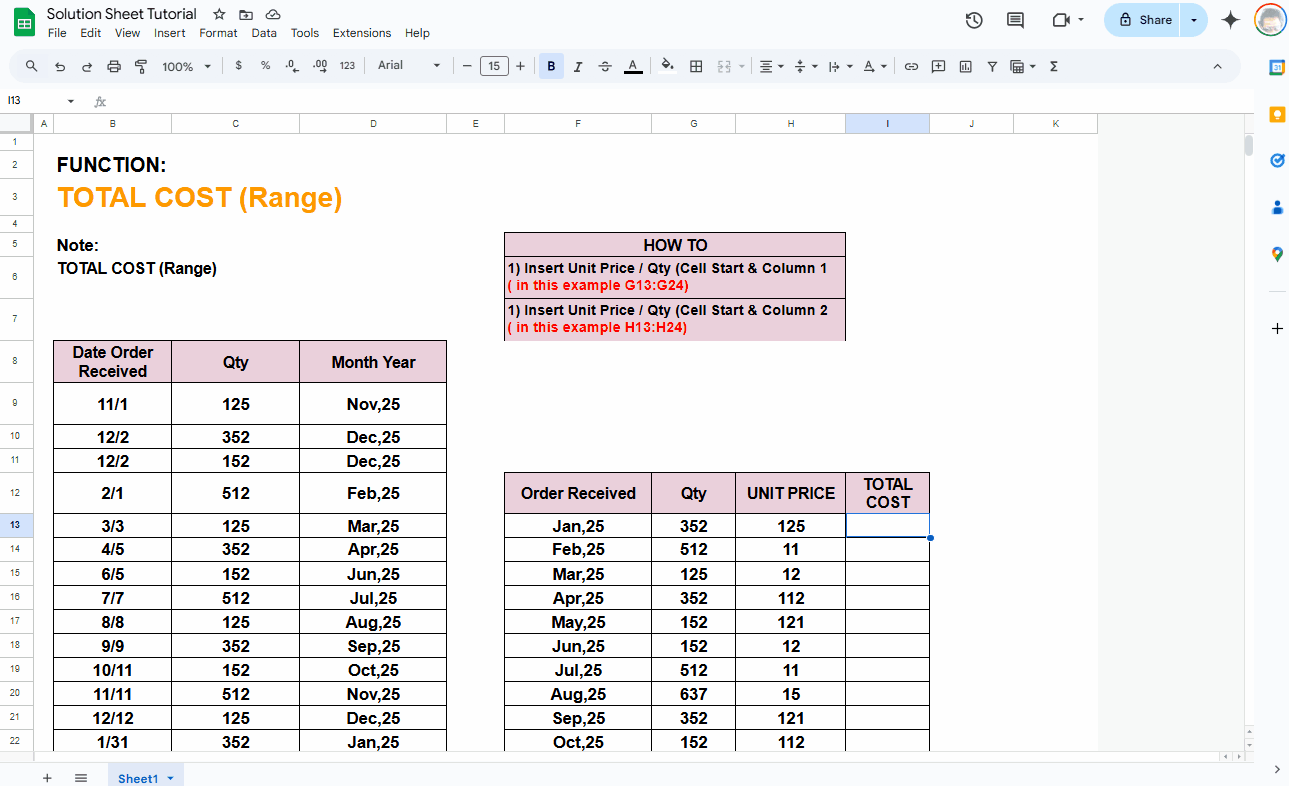Insert a function with sigma icon
Image resolution: width=1289 pixels, height=786 pixels.
(1053, 66)
